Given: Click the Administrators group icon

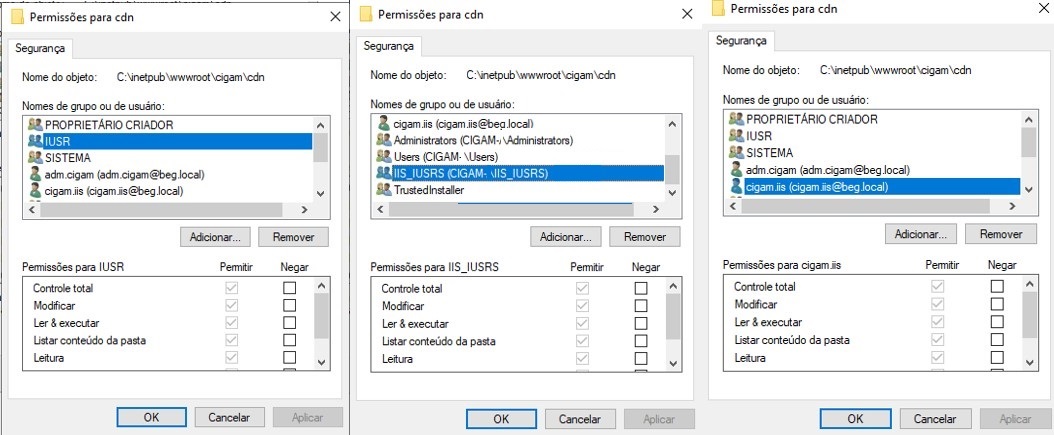Looking at the screenshot, I should (x=384, y=140).
